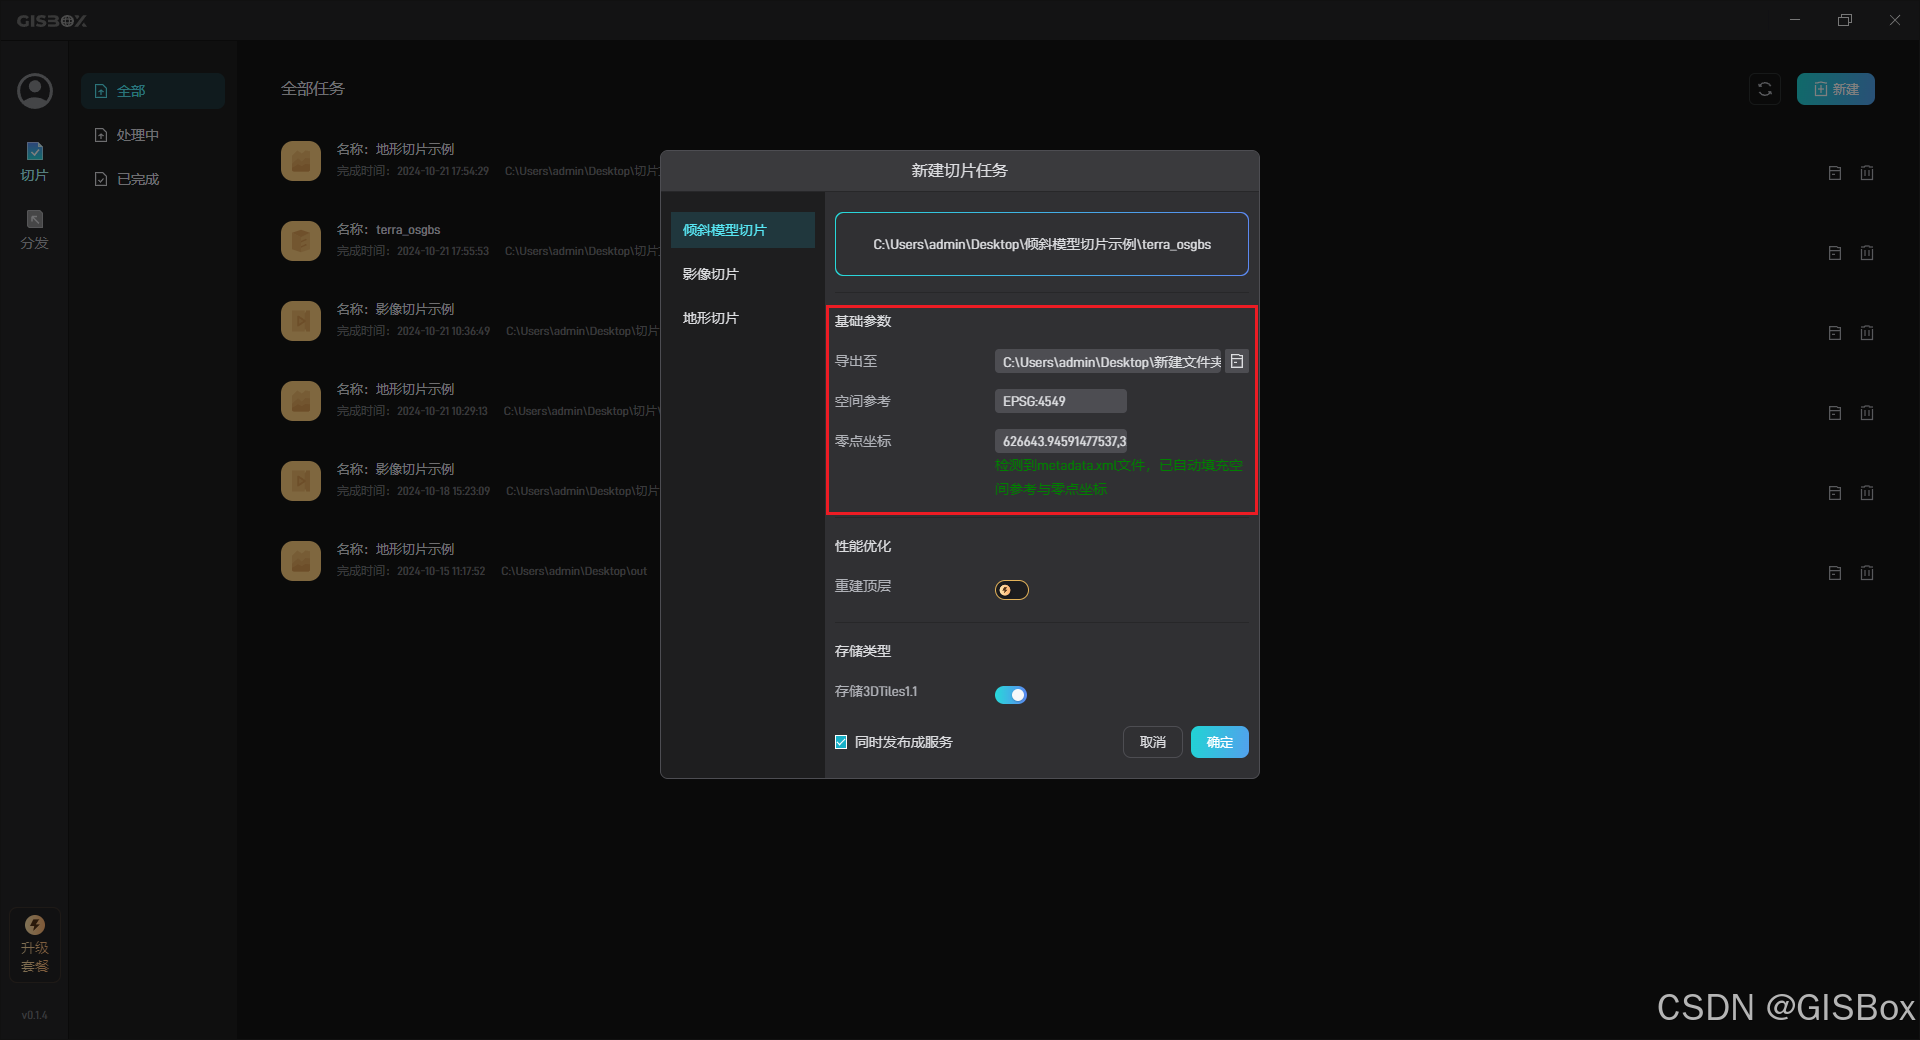Image resolution: width=1920 pixels, height=1040 pixels.
Task: Open folder icon for 15:23:09 影像切片示例 task
Action: pos(1835,493)
